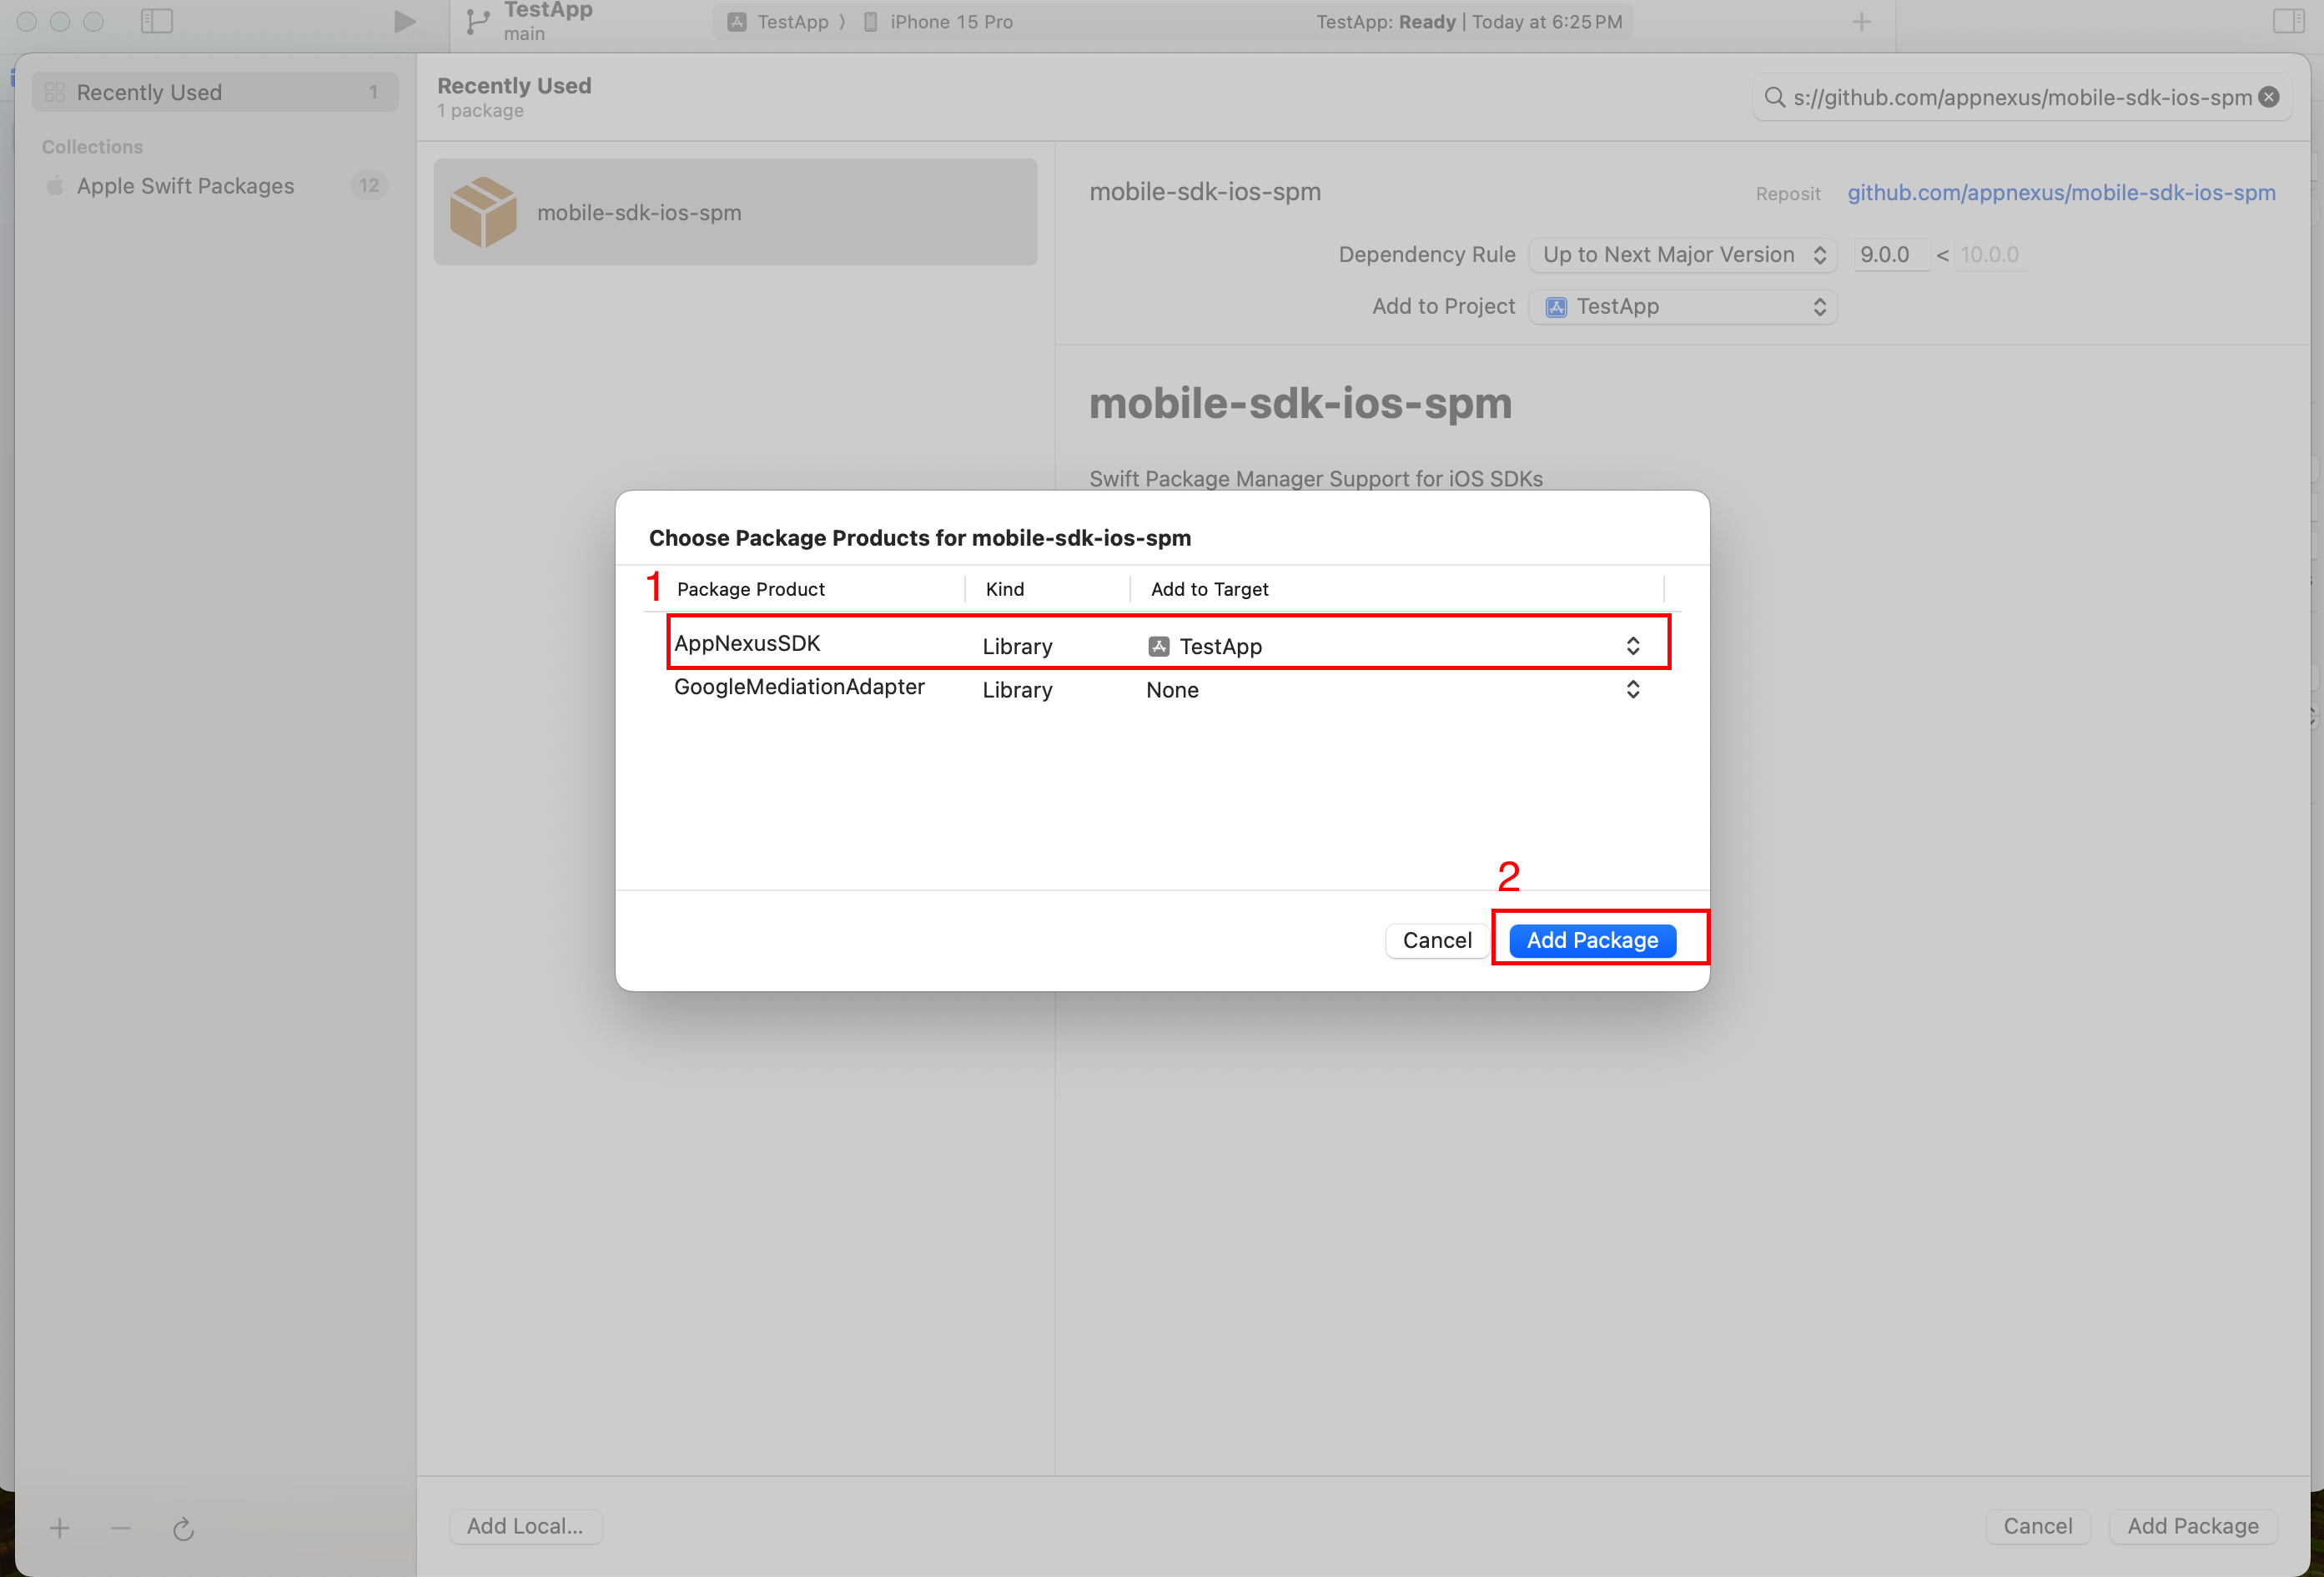Click Library in the GoogleMediationAdapter row
This screenshot has height=1577, width=2324.
tap(1017, 690)
